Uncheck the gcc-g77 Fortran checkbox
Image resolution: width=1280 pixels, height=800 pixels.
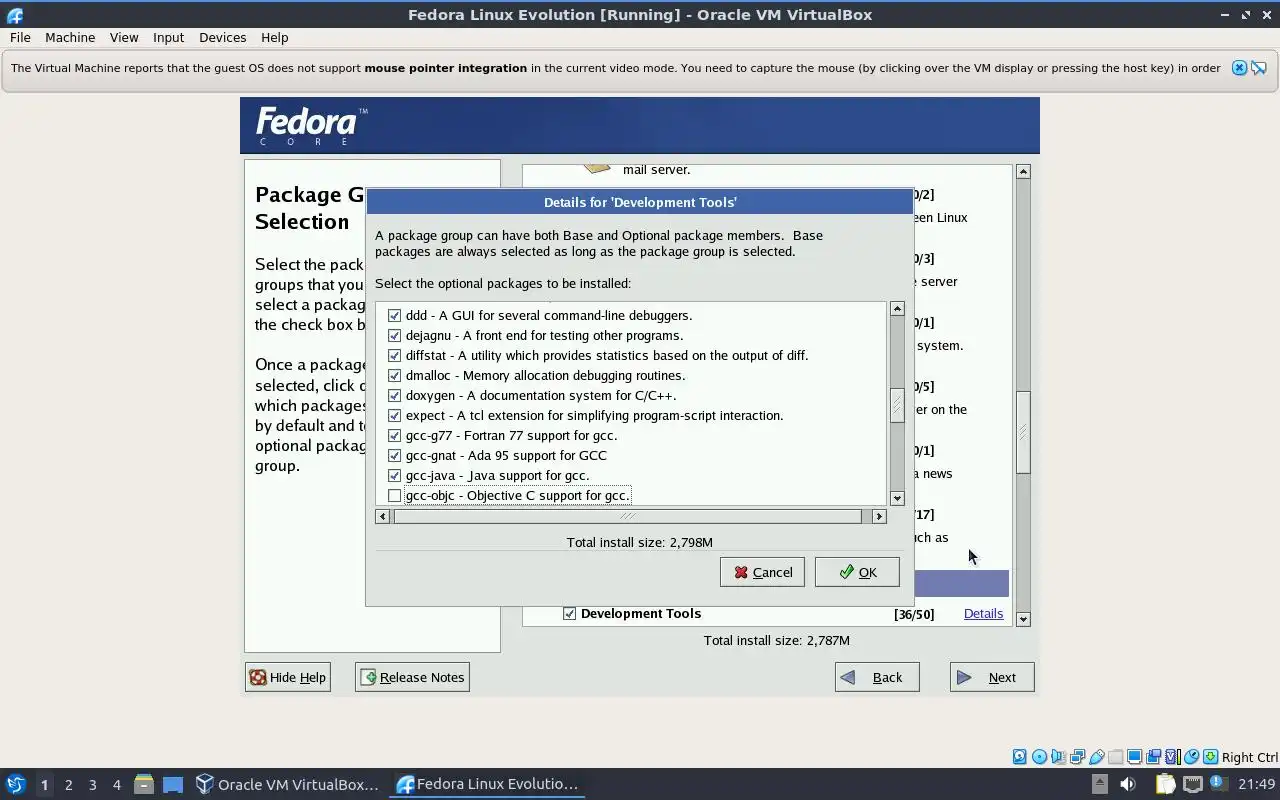click(x=394, y=435)
